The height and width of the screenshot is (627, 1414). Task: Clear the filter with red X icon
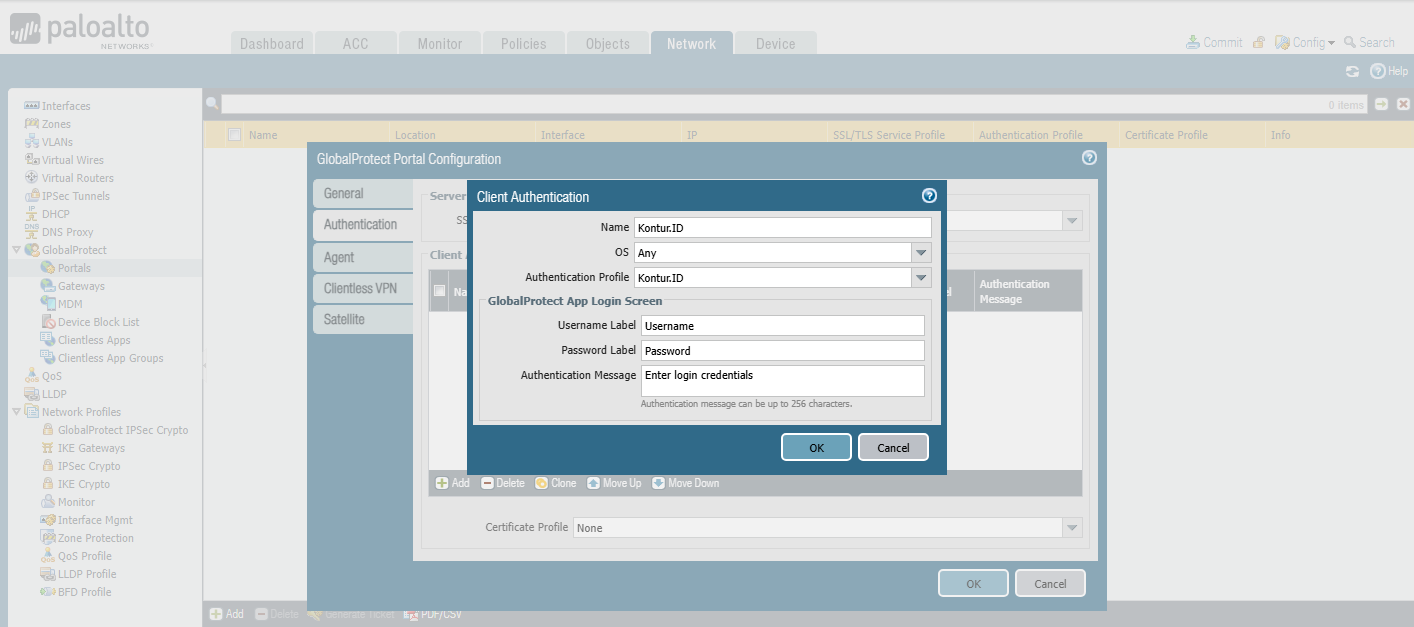click(x=1403, y=104)
